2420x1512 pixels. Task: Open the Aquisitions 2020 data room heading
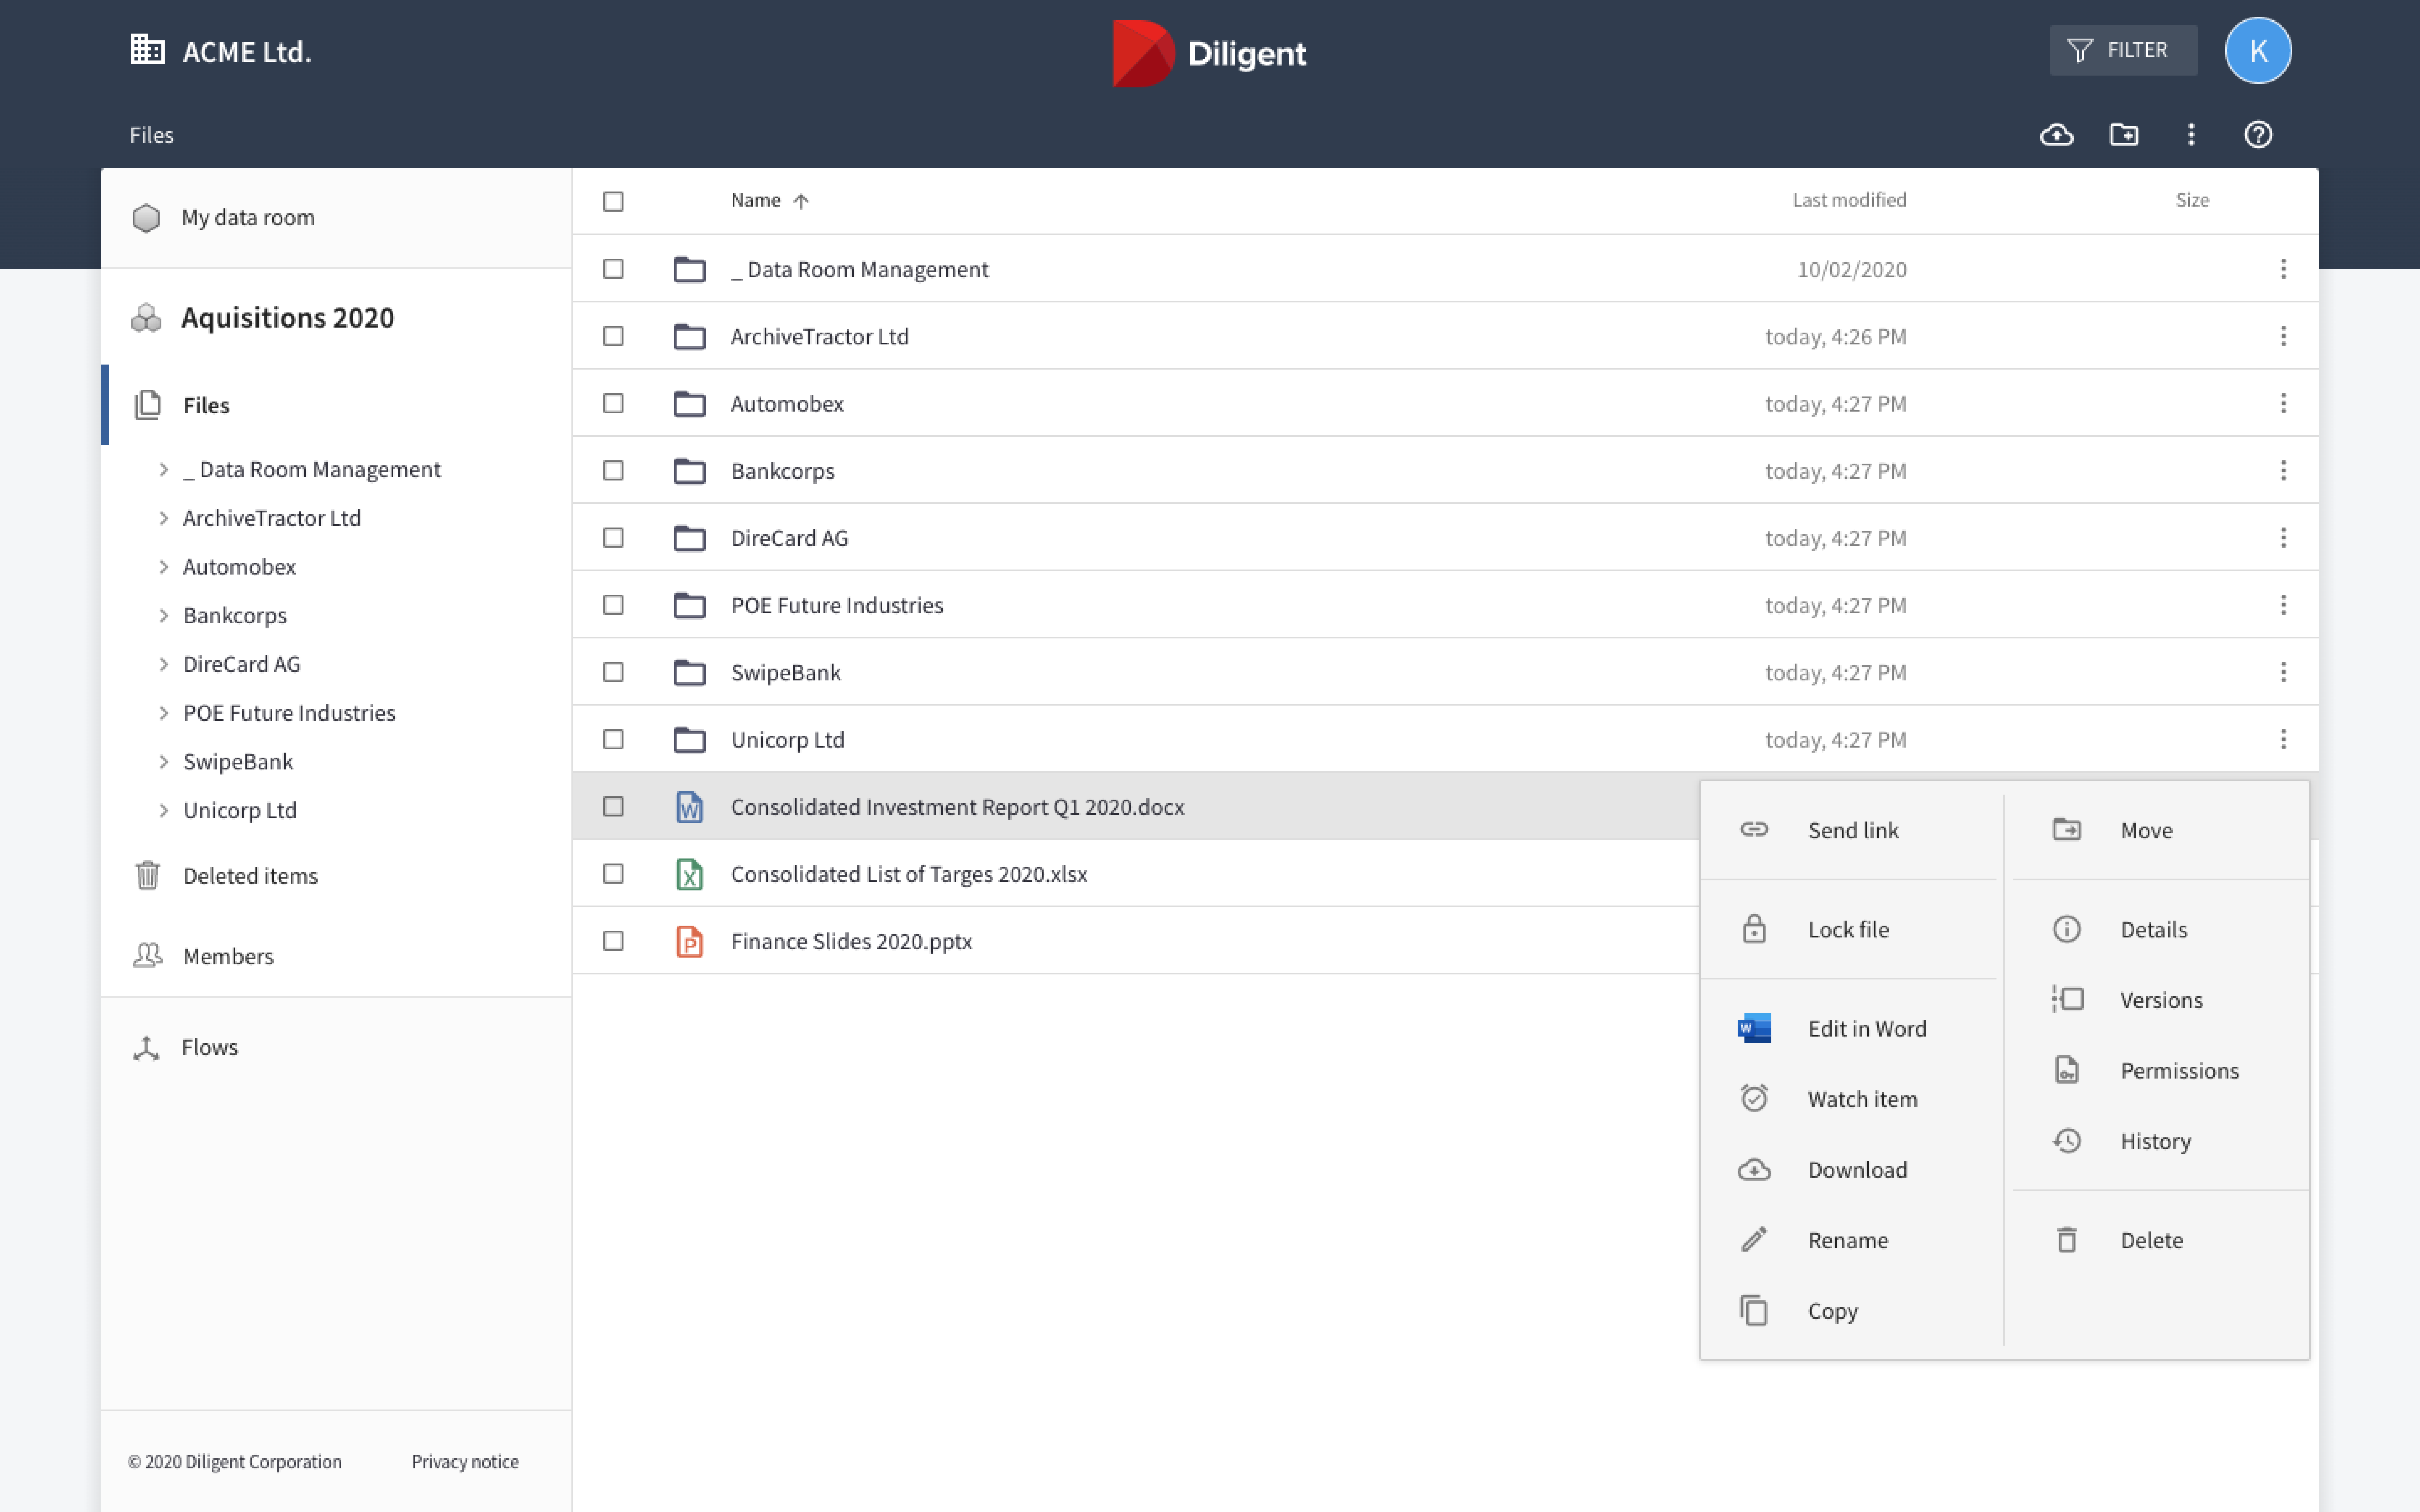coord(287,317)
